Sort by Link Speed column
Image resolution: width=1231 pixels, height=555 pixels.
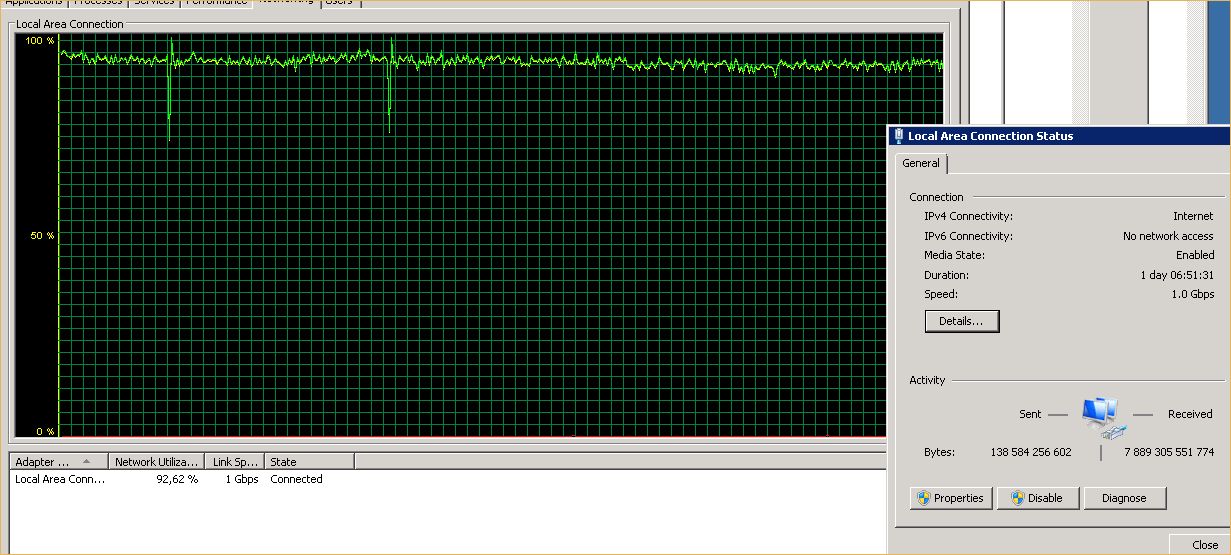coord(235,462)
